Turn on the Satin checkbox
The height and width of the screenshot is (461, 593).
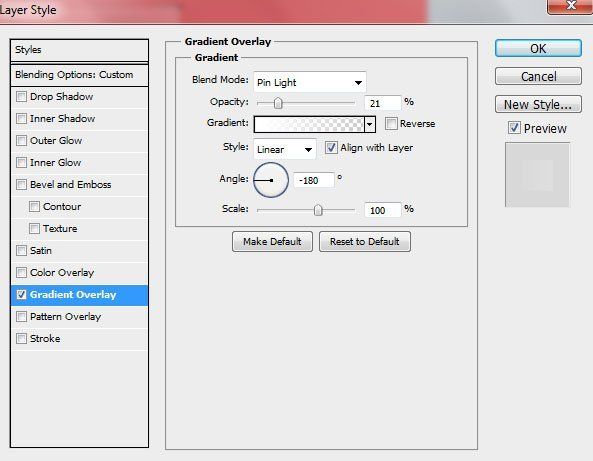click(21, 250)
